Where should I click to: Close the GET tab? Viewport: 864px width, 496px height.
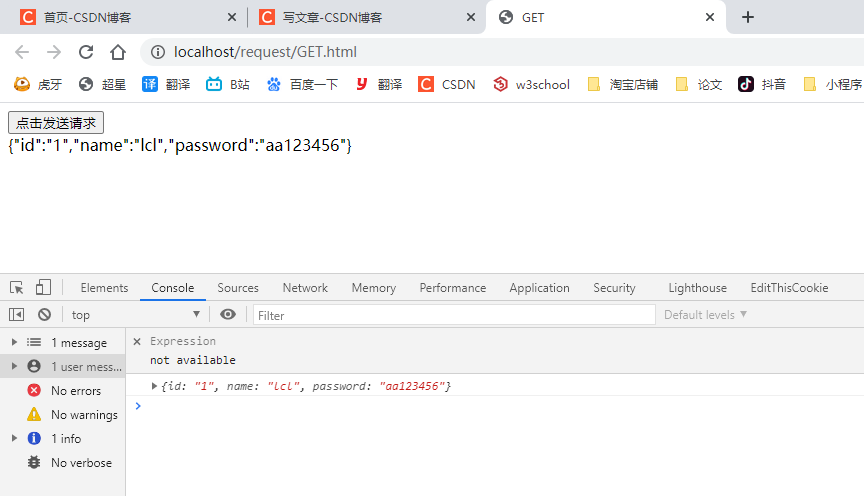point(710,17)
